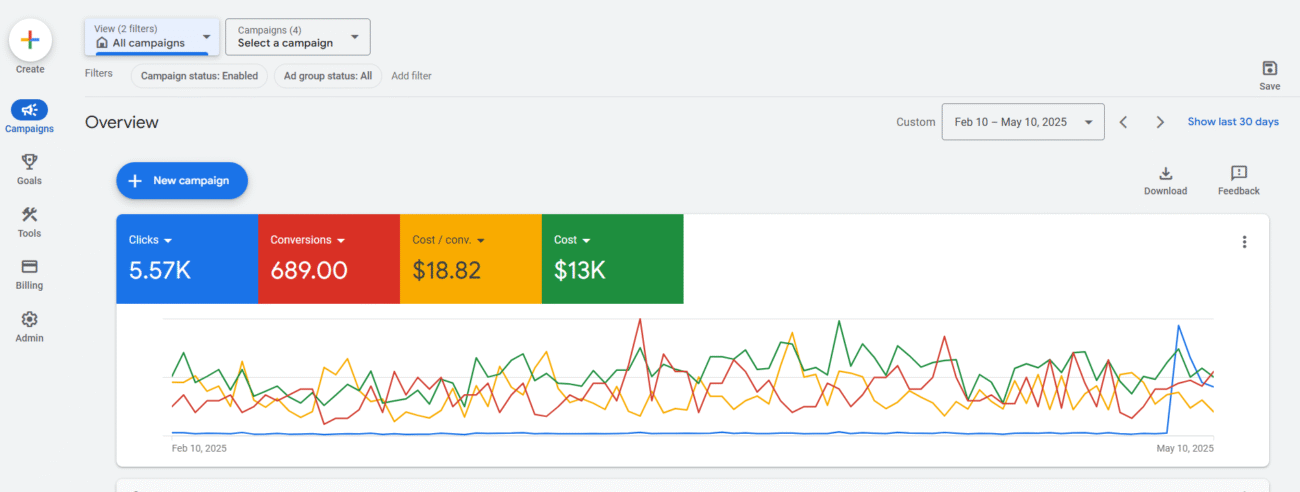Go to previous date range arrow
The image size is (1300, 492).
pyautogui.click(x=1123, y=122)
